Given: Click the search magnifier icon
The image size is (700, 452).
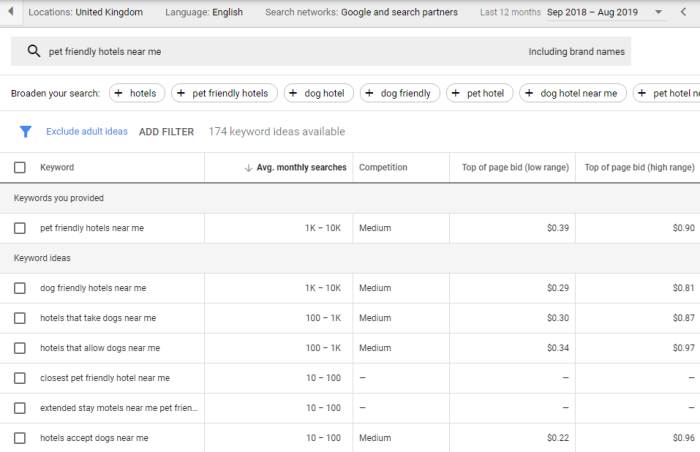Looking at the screenshot, I should (34, 52).
